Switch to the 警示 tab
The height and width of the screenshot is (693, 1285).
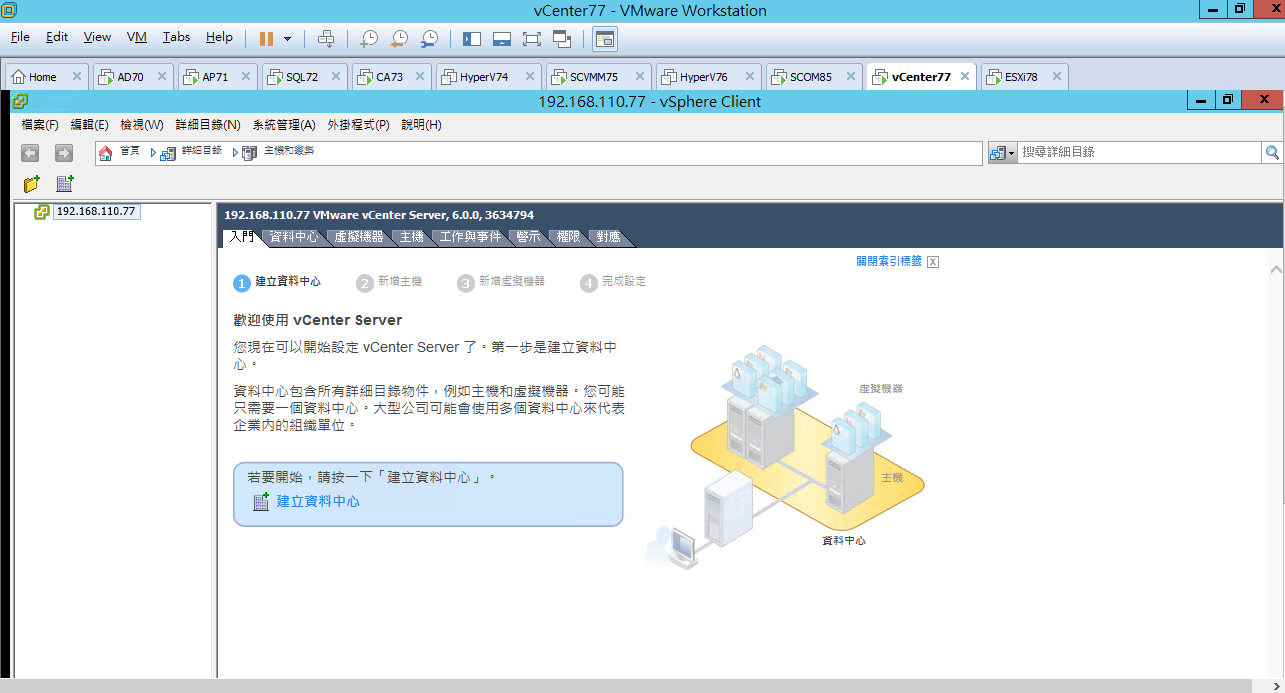[x=529, y=237]
